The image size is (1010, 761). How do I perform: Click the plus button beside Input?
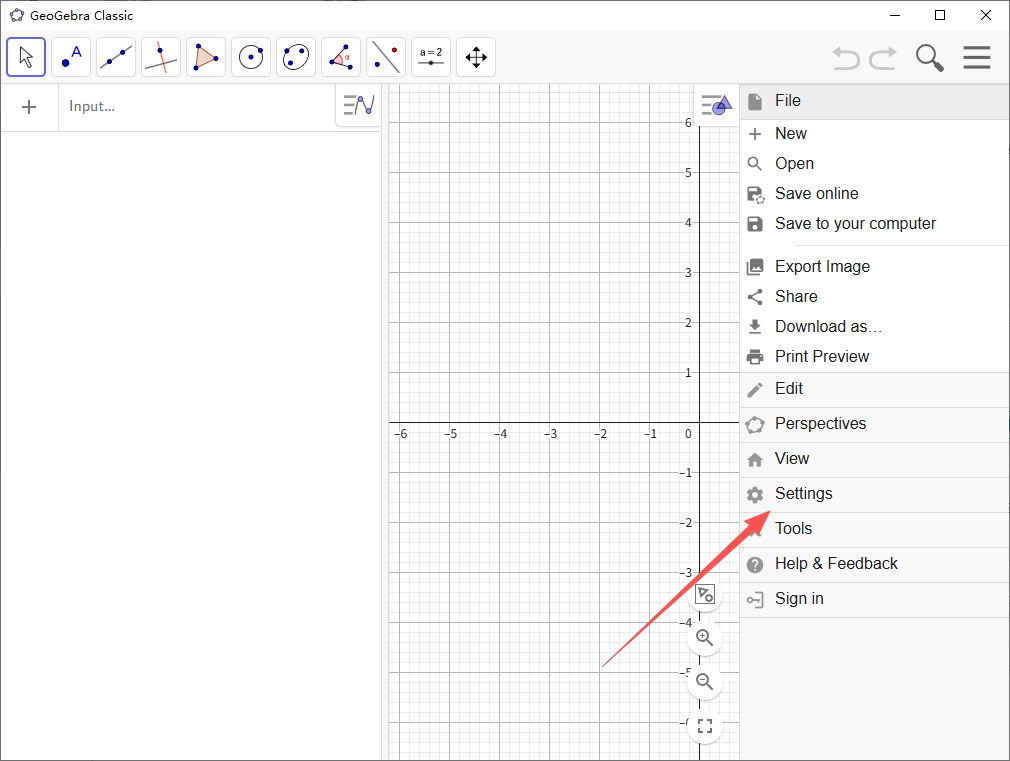click(x=29, y=107)
